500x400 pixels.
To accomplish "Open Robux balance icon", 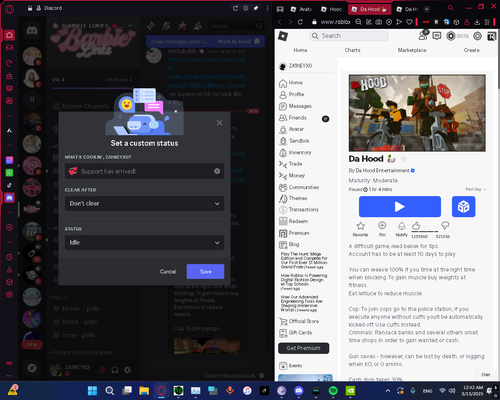I will [451, 36].
